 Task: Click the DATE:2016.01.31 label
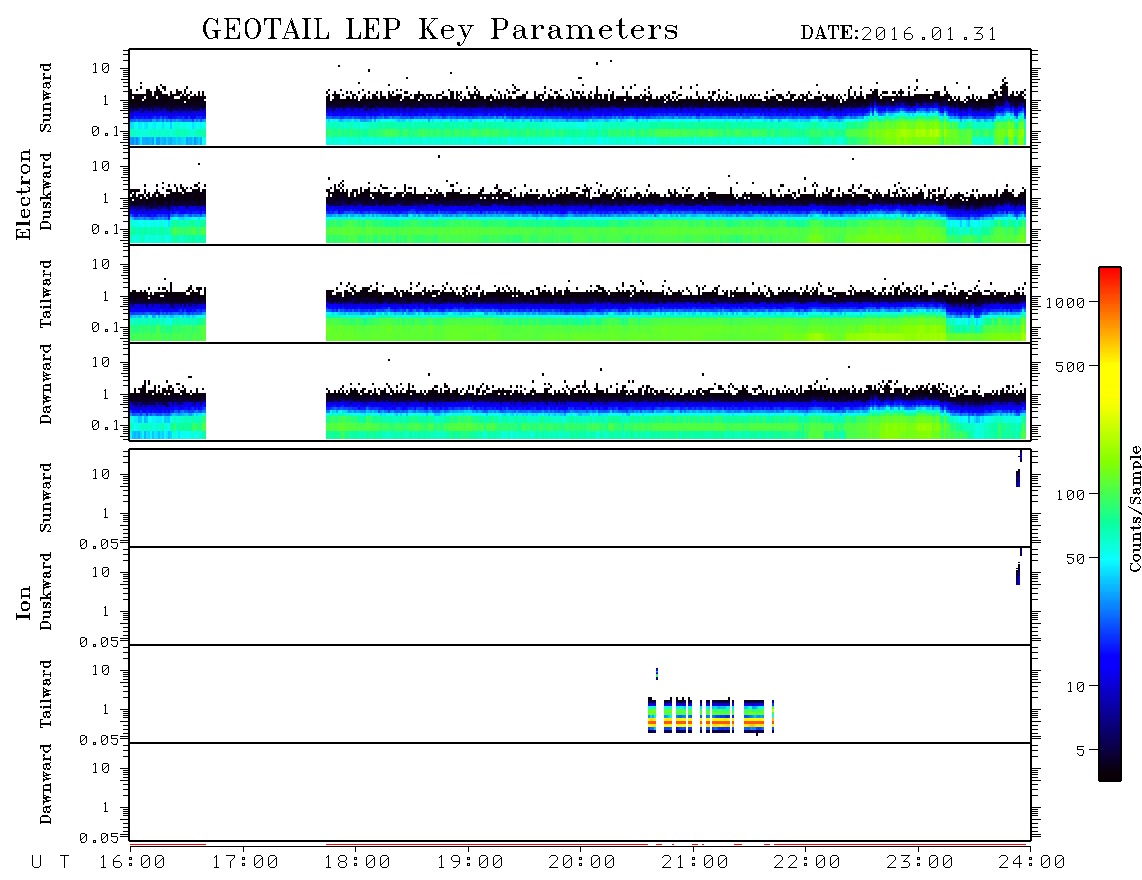tap(899, 34)
